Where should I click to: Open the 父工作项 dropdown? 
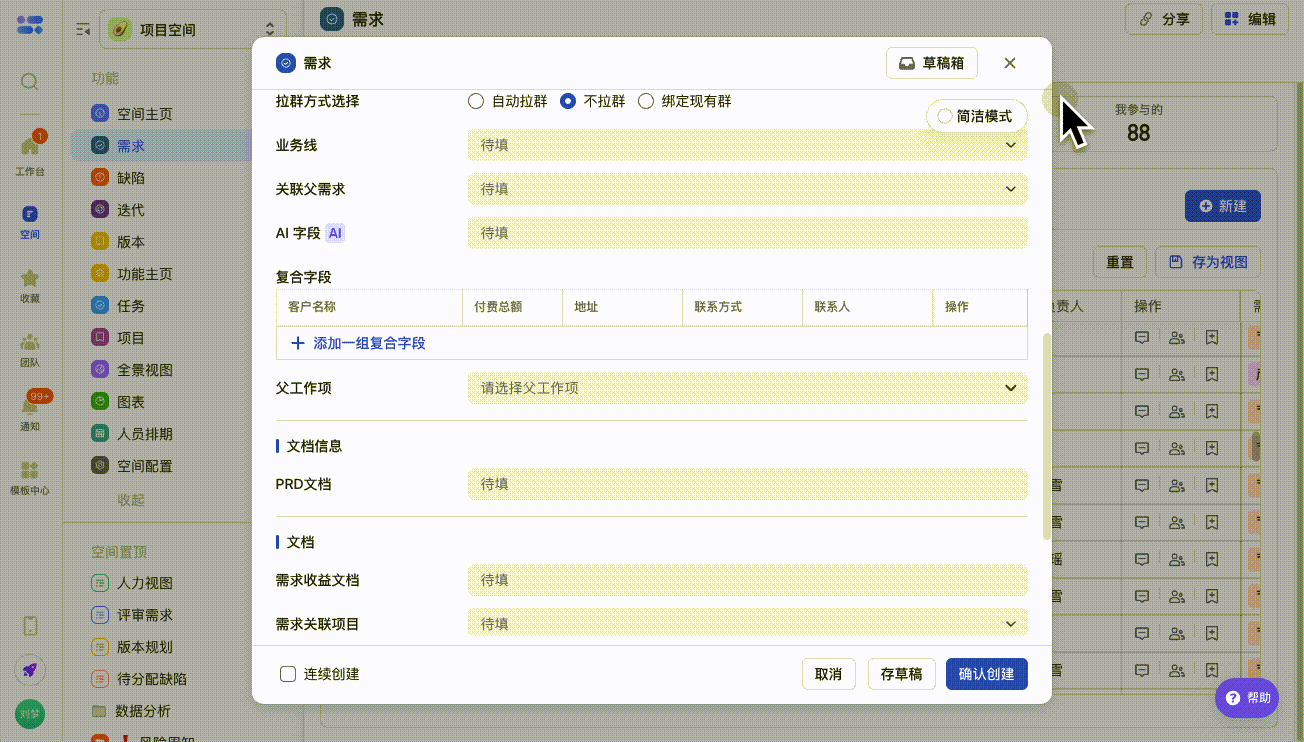[747, 388]
